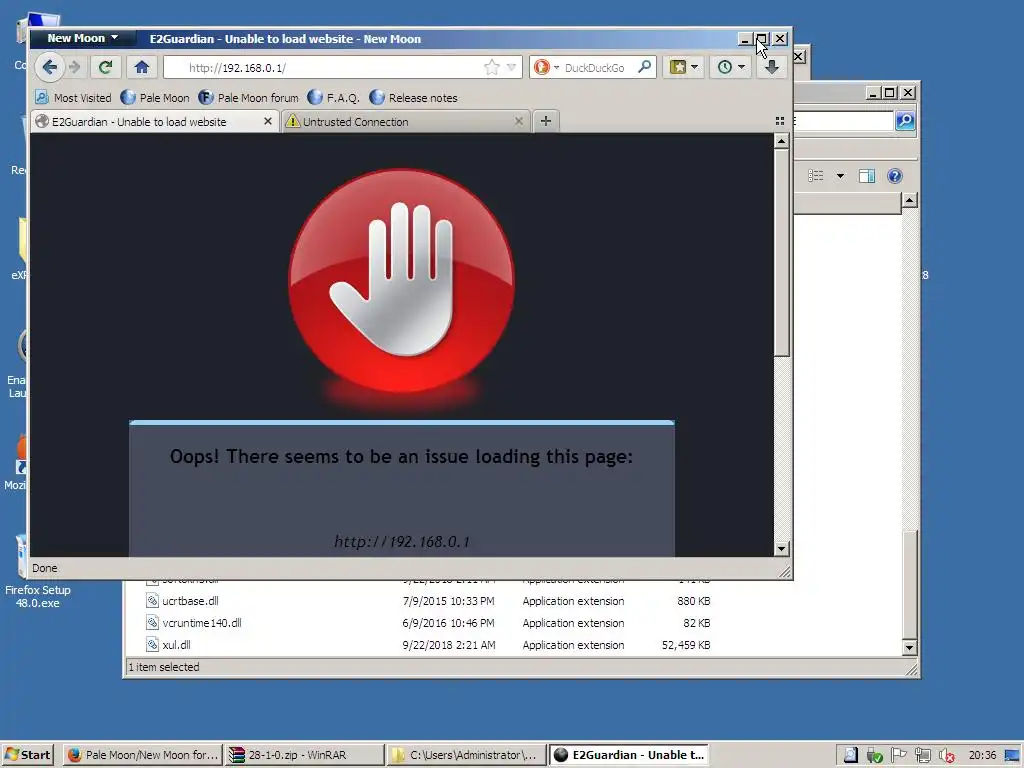
Task: Show all tabs grid icon
Action: click(x=780, y=121)
